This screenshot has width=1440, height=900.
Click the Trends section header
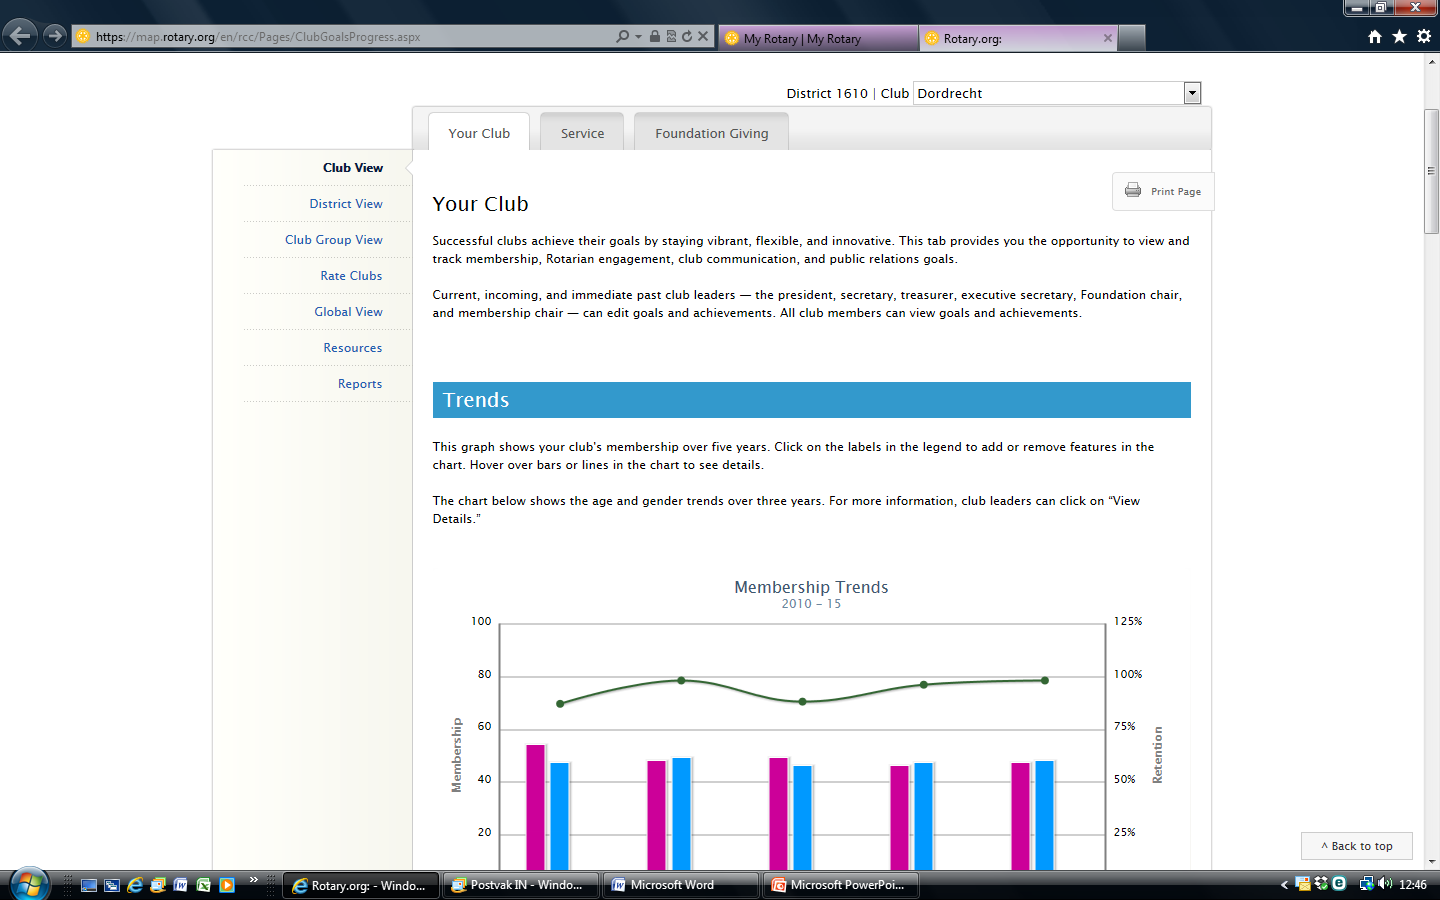(811, 400)
